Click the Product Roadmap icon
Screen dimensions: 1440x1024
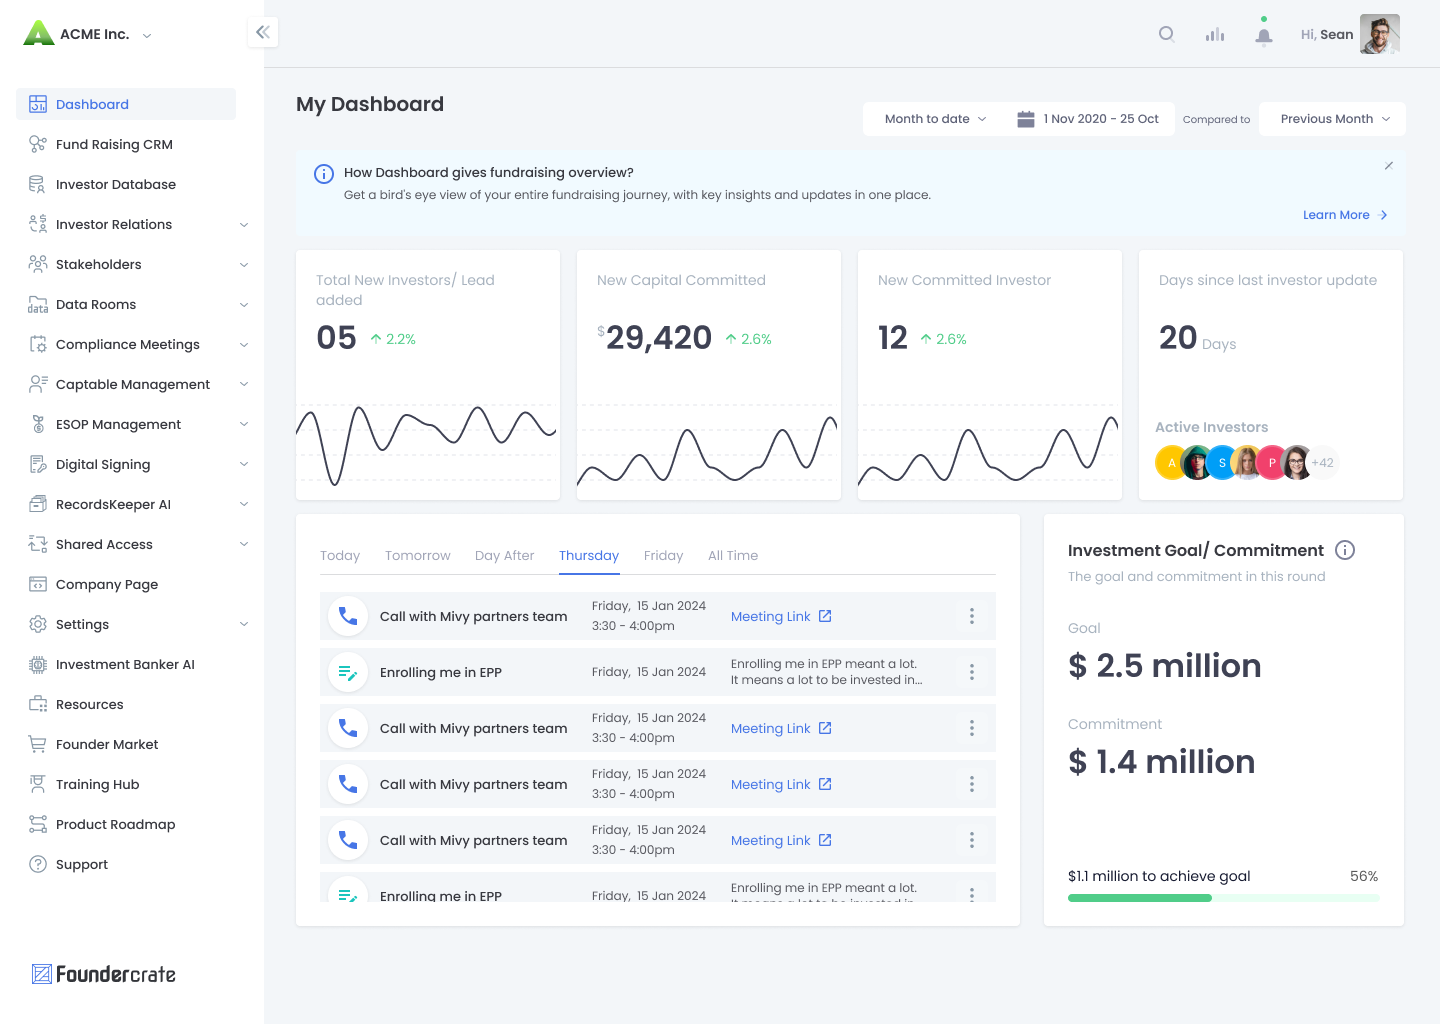pyautogui.click(x=38, y=824)
